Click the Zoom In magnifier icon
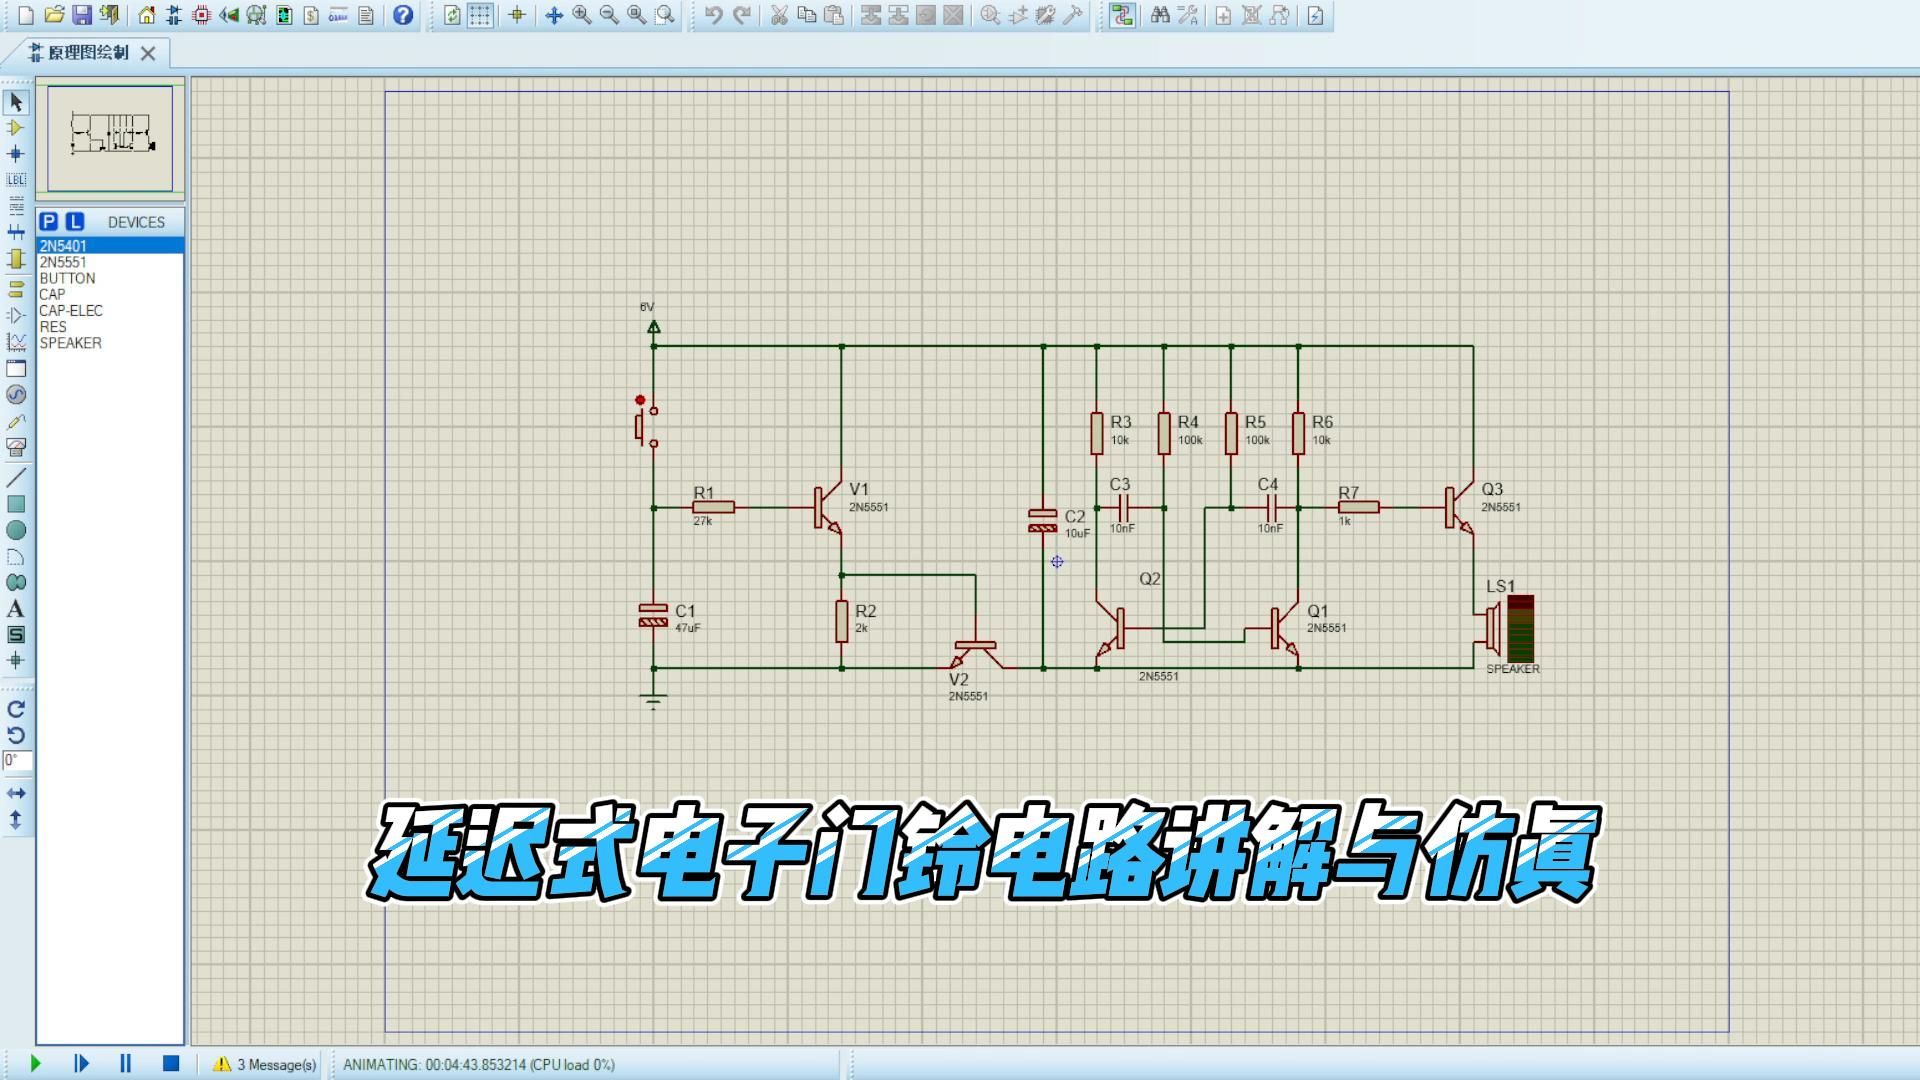 pyautogui.click(x=581, y=15)
